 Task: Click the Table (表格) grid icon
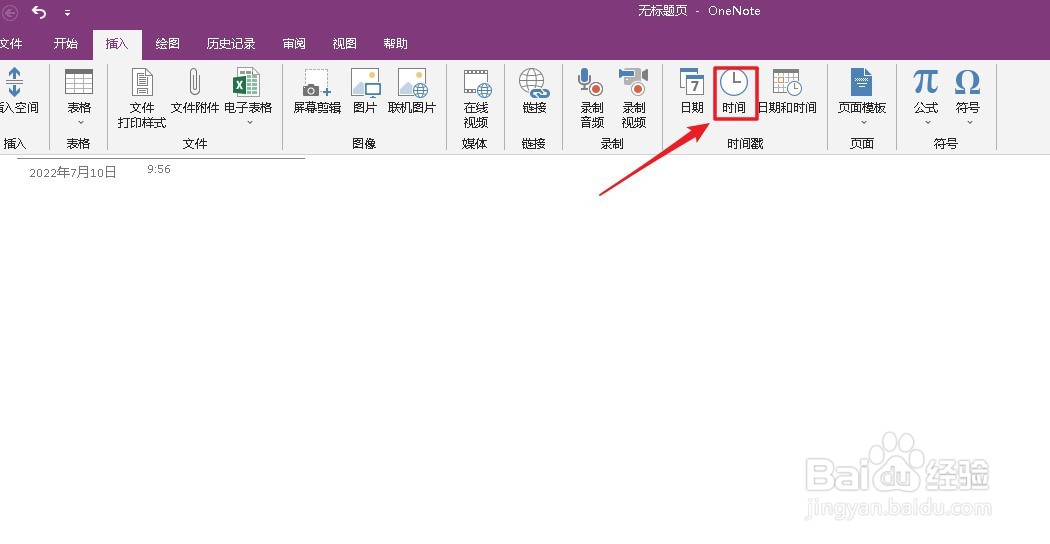pyautogui.click(x=78, y=82)
